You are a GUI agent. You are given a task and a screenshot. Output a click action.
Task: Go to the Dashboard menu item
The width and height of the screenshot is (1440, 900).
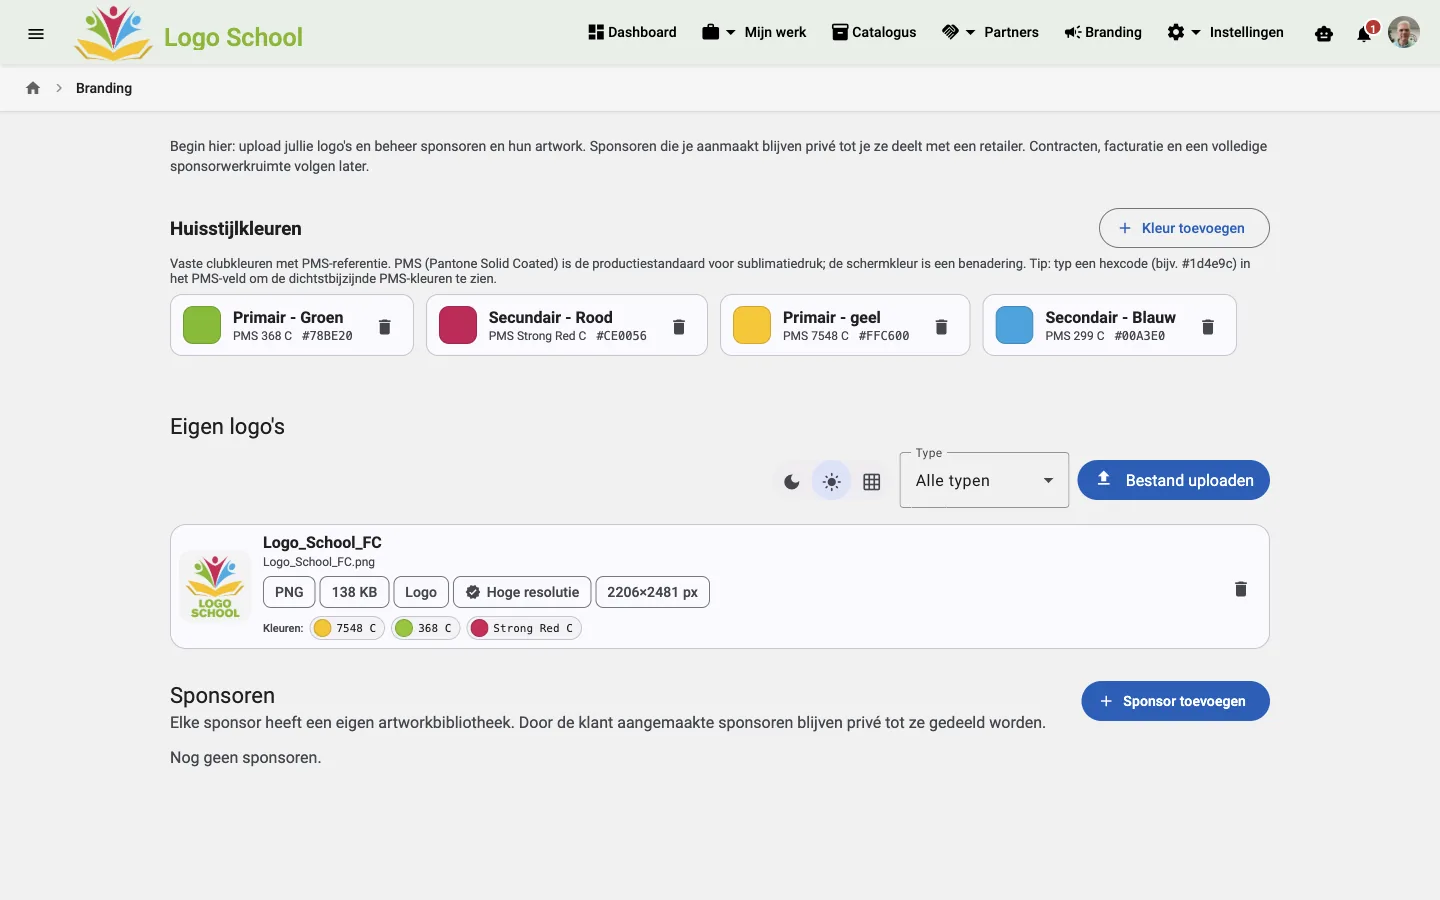[632, 32]
